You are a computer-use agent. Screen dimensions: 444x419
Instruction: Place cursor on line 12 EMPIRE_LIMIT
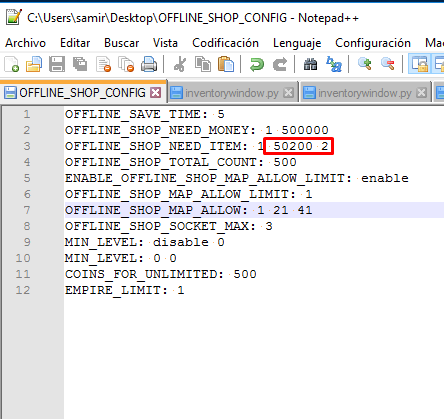click(x=124, y=290)
